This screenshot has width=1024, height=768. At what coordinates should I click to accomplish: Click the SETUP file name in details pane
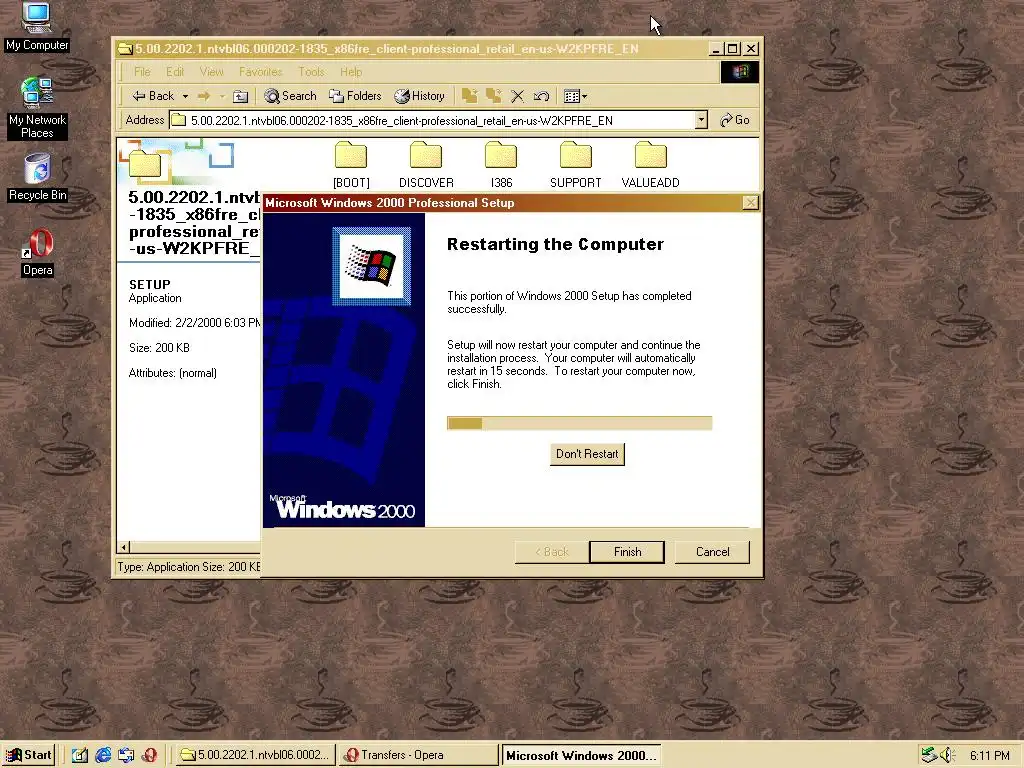[150, 284]
